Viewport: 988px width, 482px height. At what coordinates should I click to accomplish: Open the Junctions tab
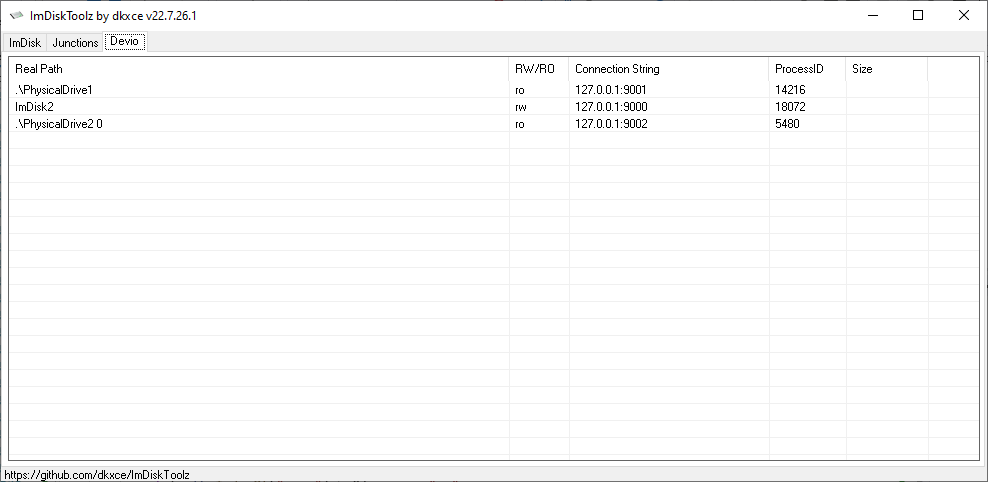click(75, 43)
